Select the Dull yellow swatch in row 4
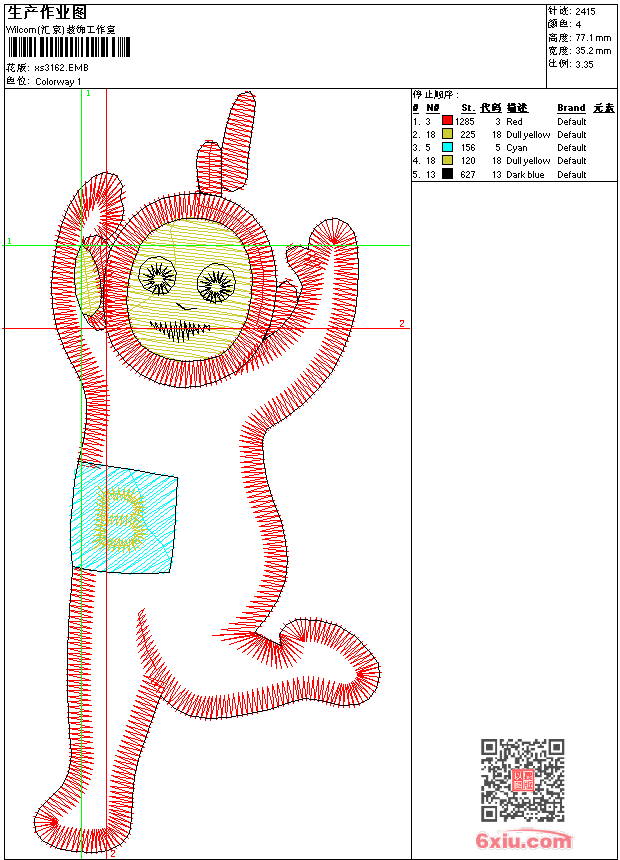Viewport: 620px width, 860px height. click(x=448, y=160)
